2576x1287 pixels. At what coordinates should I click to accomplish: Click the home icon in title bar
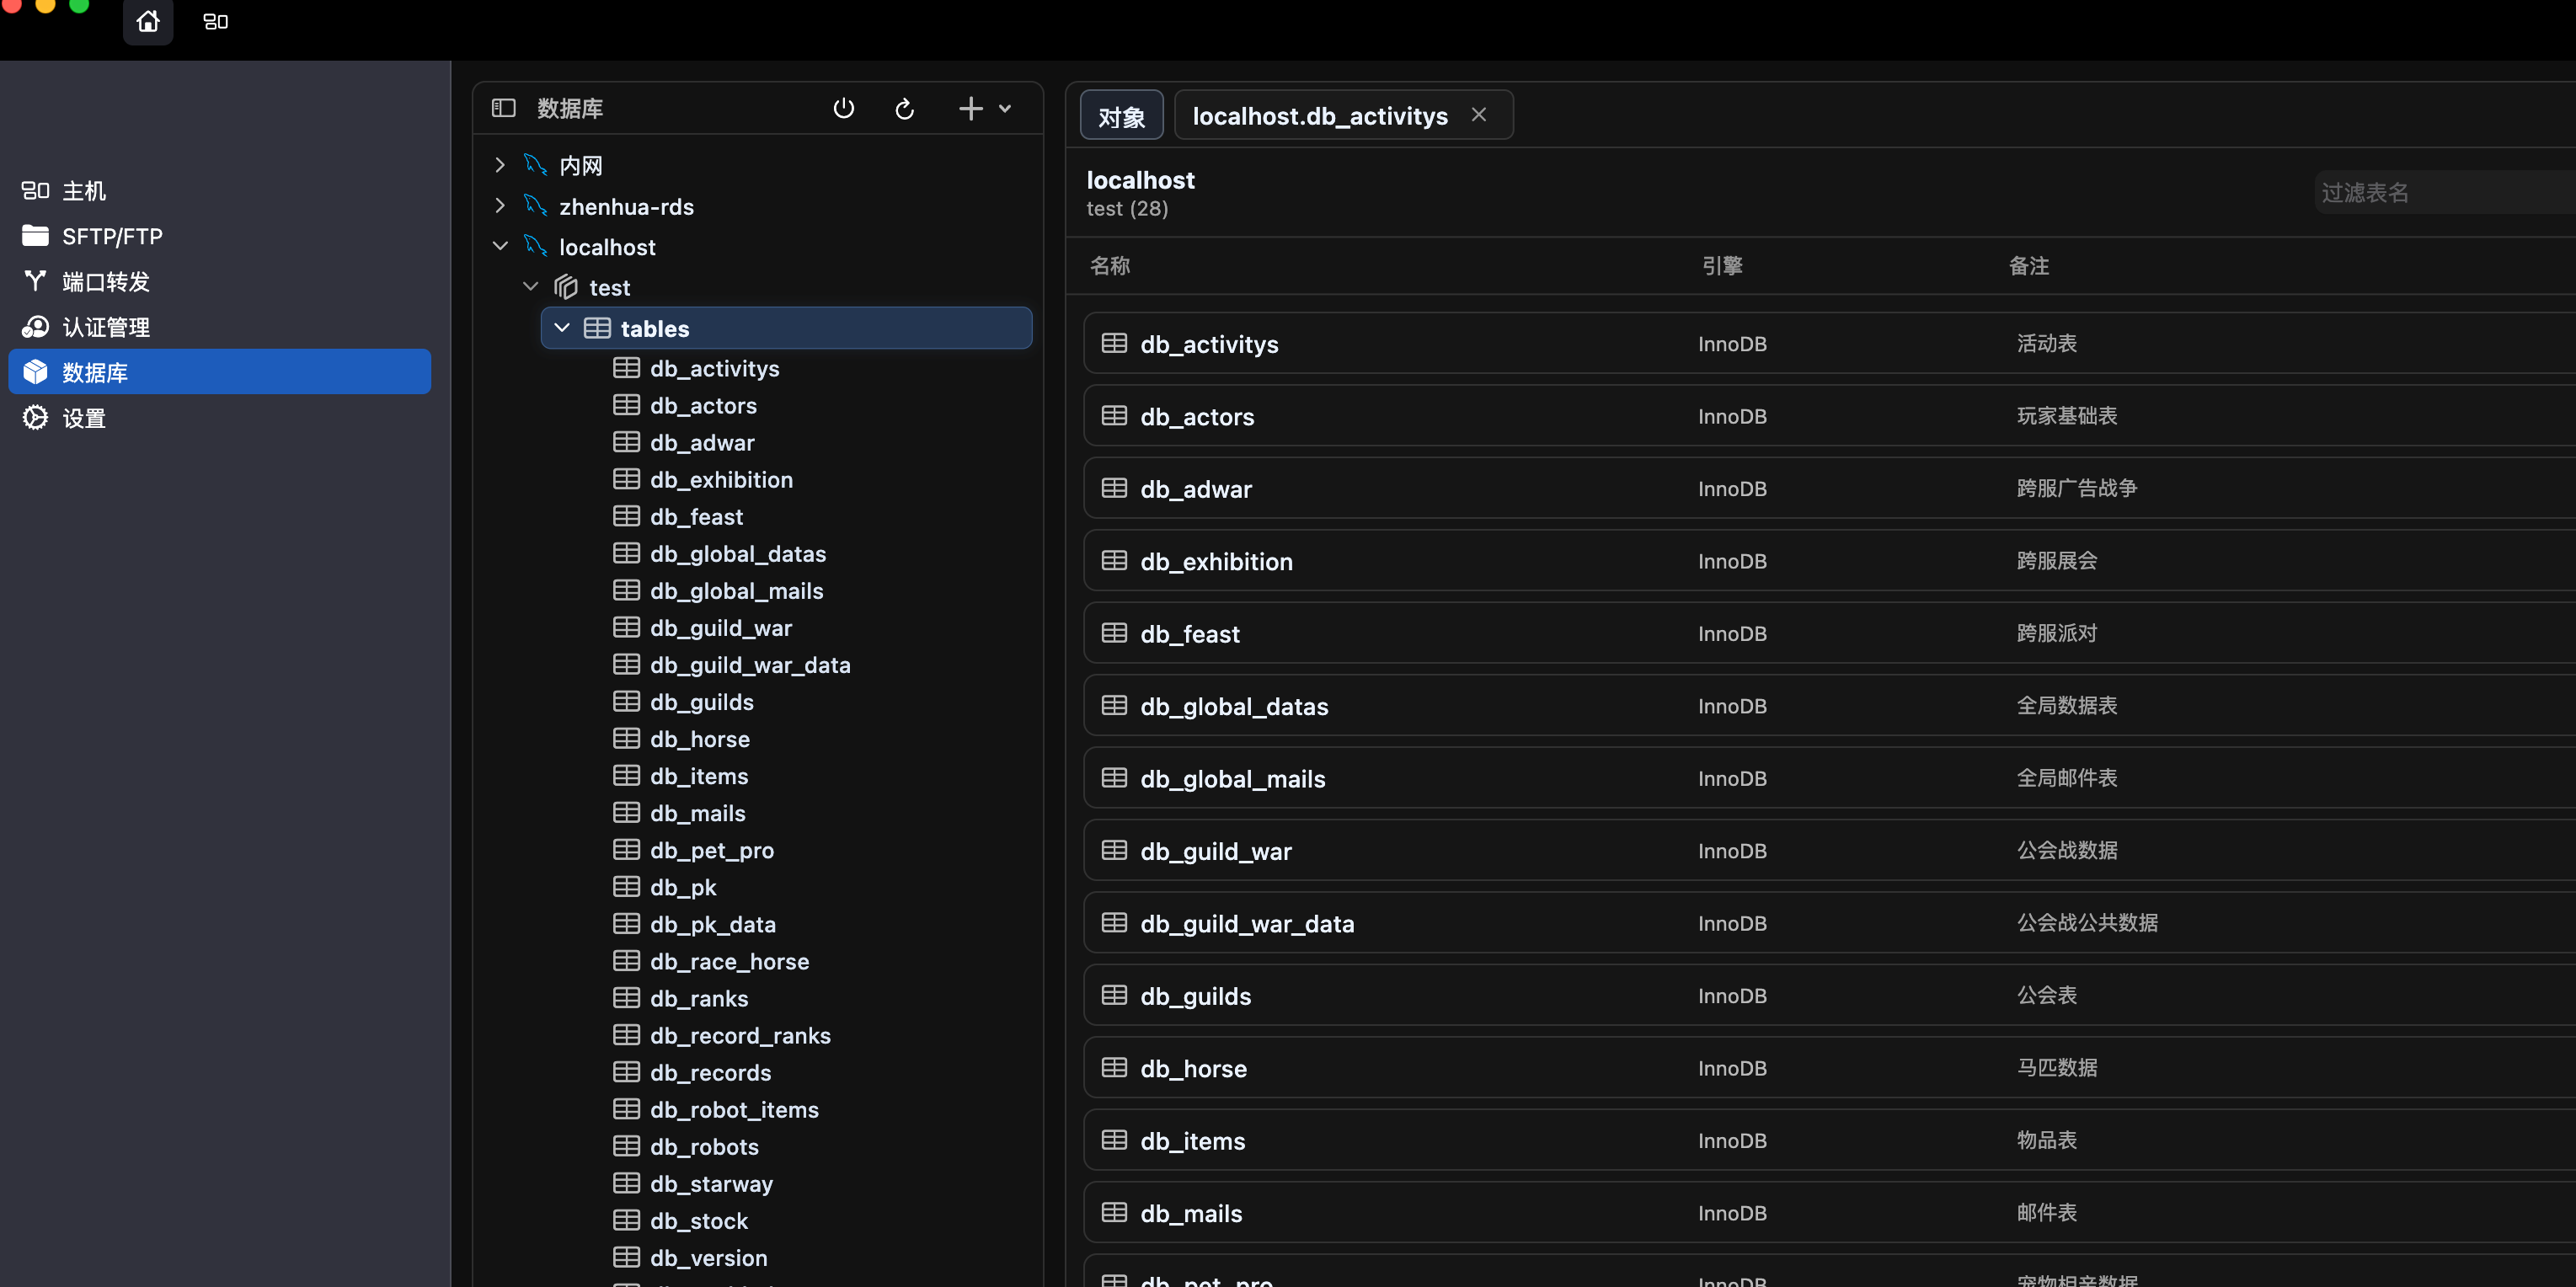click(x=148, y=21)
